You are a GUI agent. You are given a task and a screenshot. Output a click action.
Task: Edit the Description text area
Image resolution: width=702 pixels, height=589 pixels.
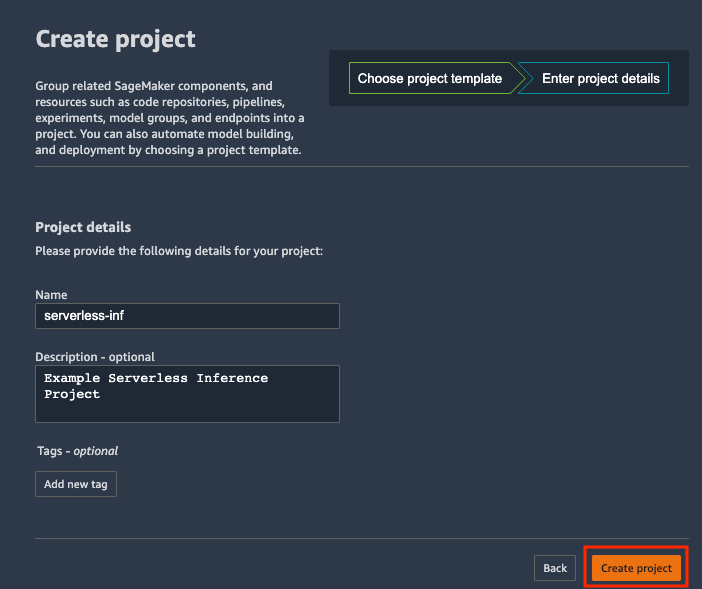[187, 394]
